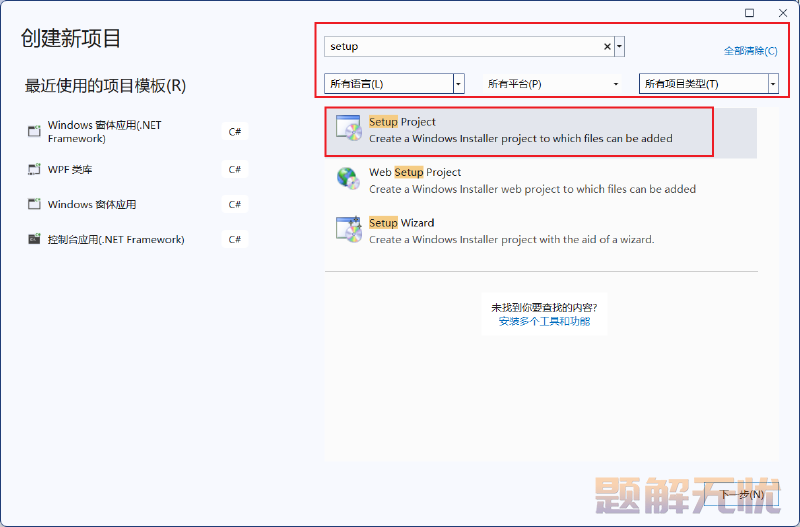Select the Setup Wizard template title

coord(402,223)
